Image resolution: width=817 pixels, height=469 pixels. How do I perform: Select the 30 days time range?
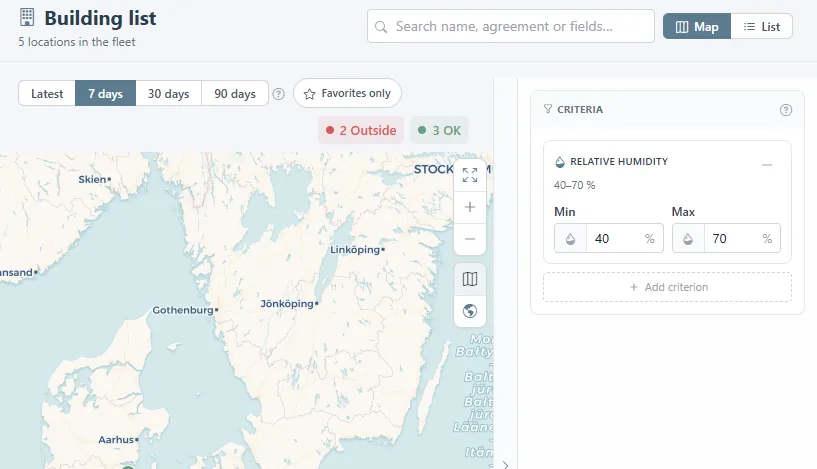pyautogui.click(x=168, y=94)
